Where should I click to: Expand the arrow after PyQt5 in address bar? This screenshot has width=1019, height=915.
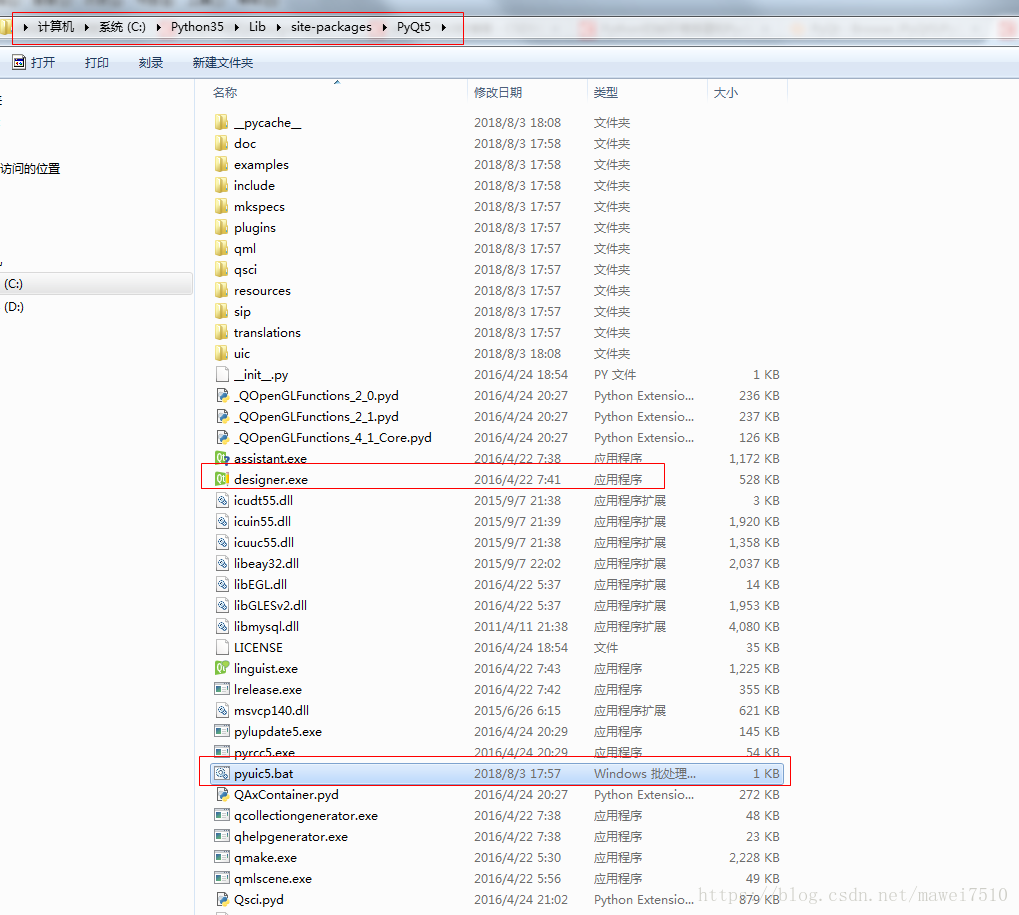click(443, 27)
